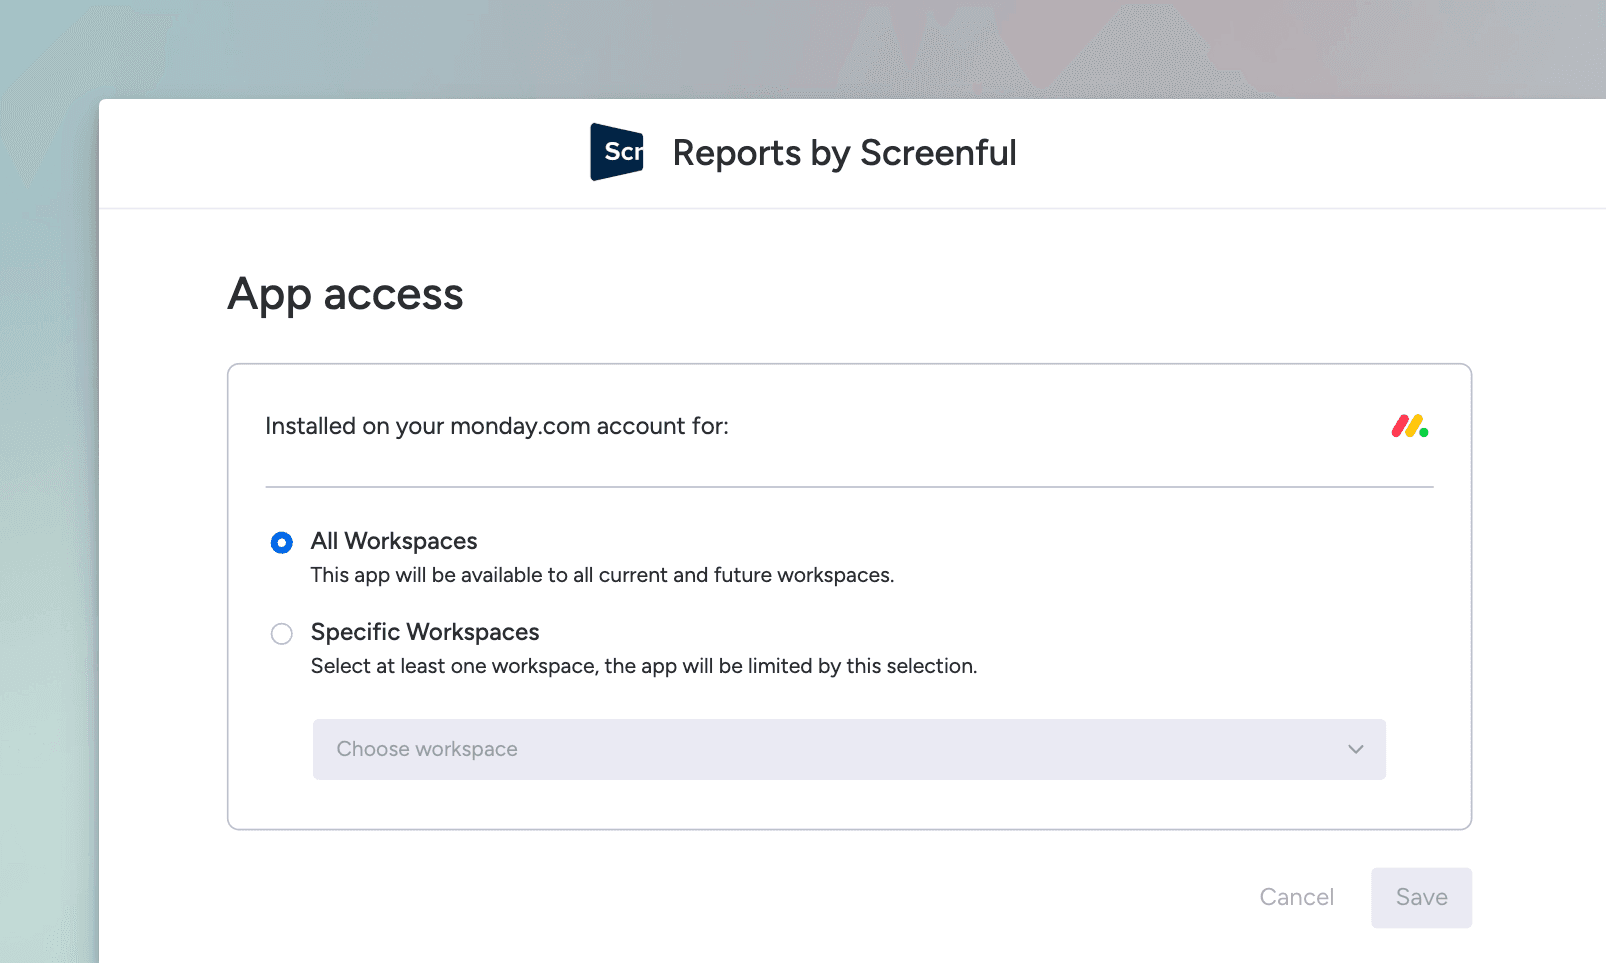Click the "Reports by Screenful" title
Image resolution: width=1606 pixels, height=963 pixels.
click(x=844, y=153)
